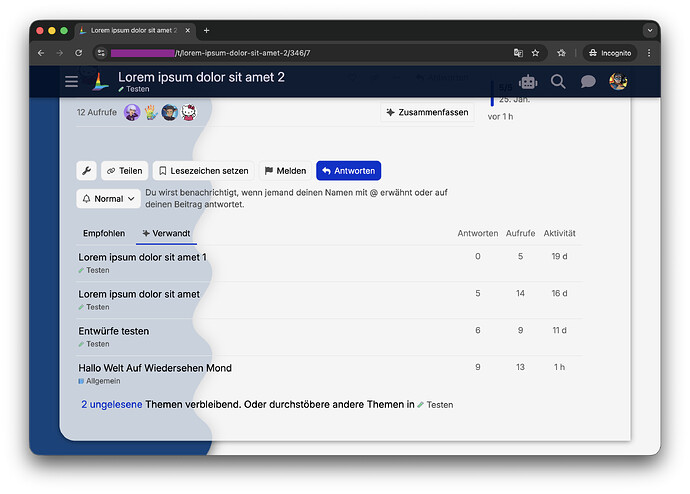Click the Hello Kitty participant avatar

[x=189, y=113]
